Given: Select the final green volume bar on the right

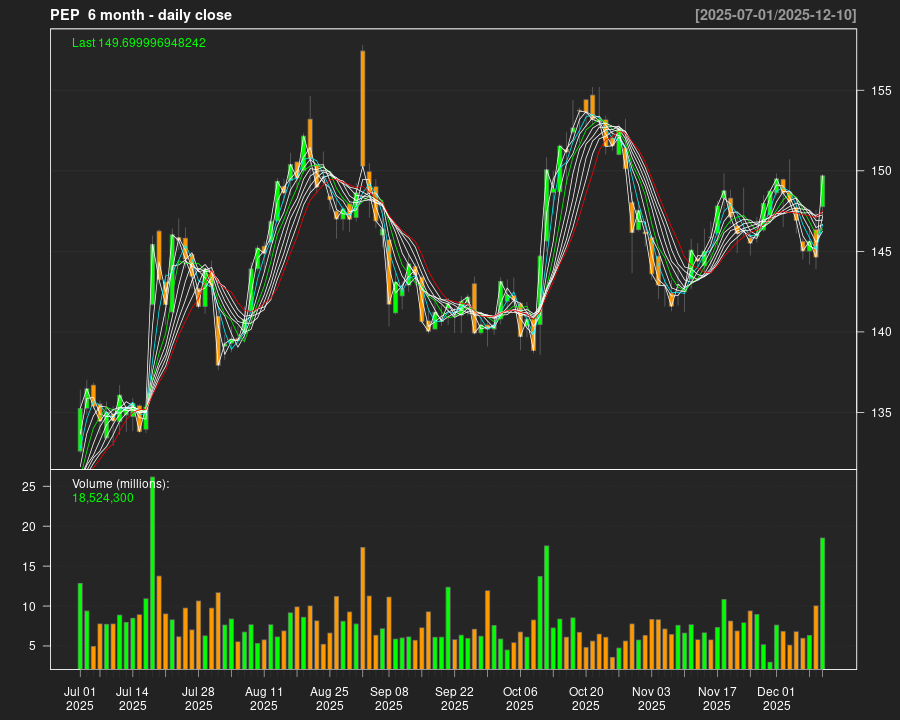Looking at the screenshot, I should coord(822,603).
